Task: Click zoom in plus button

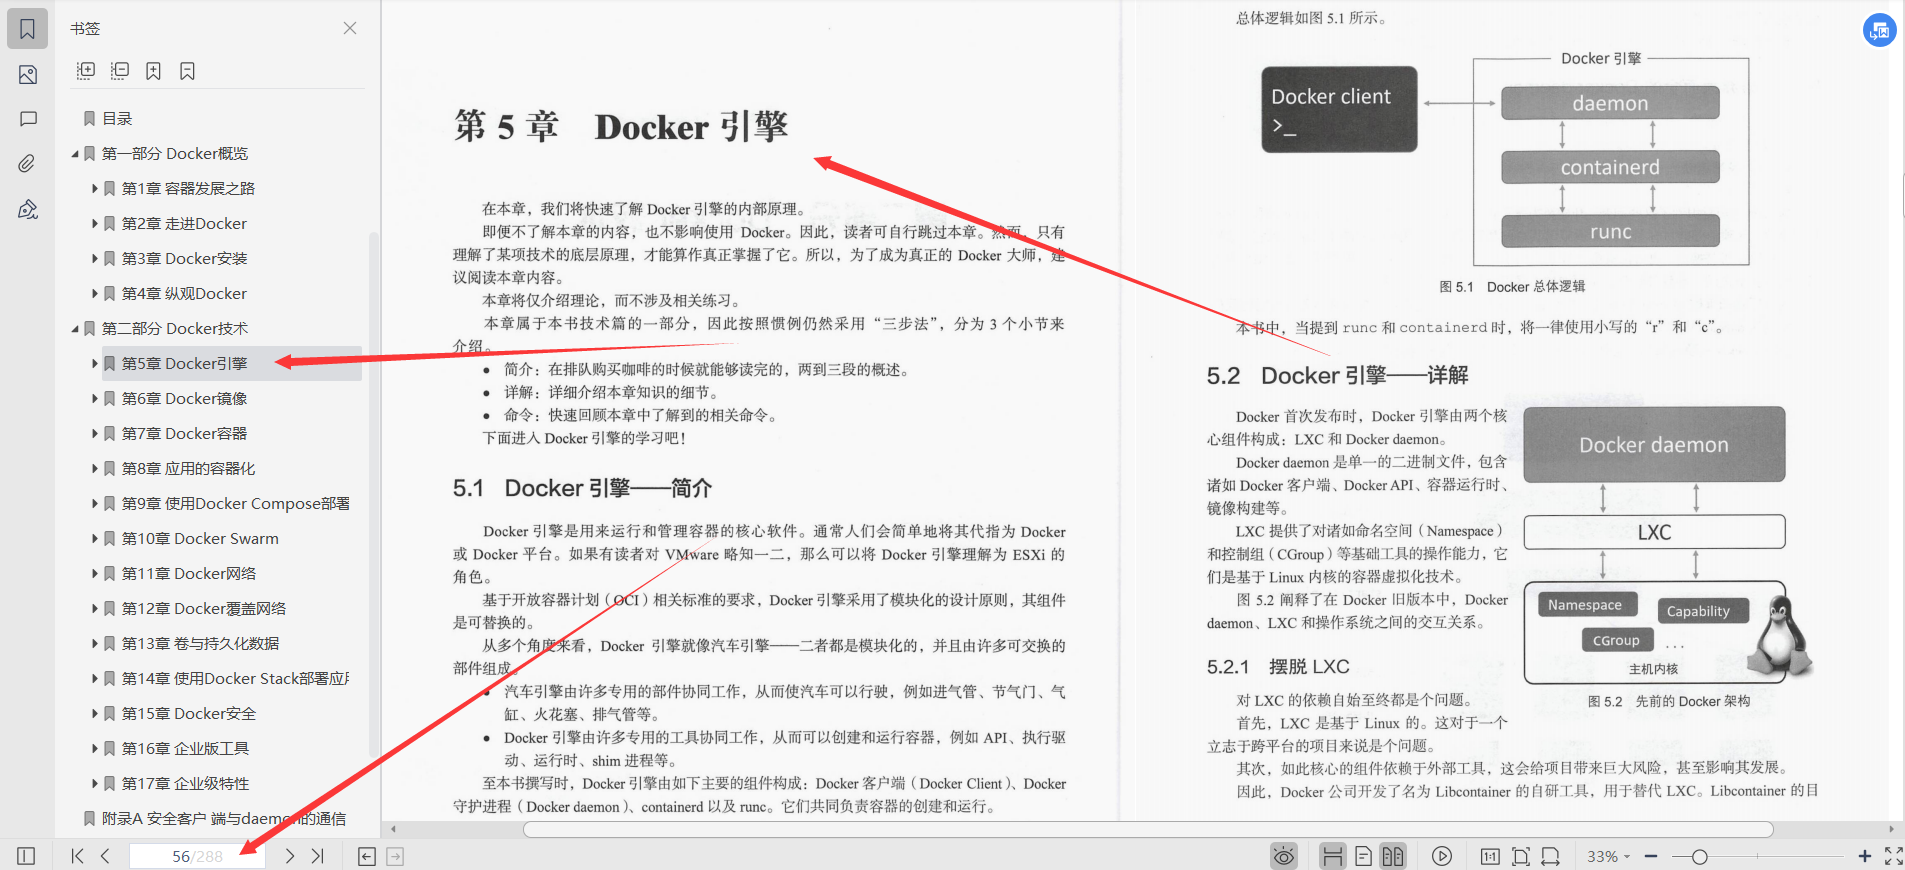Action: click(x=1864, y=856)
